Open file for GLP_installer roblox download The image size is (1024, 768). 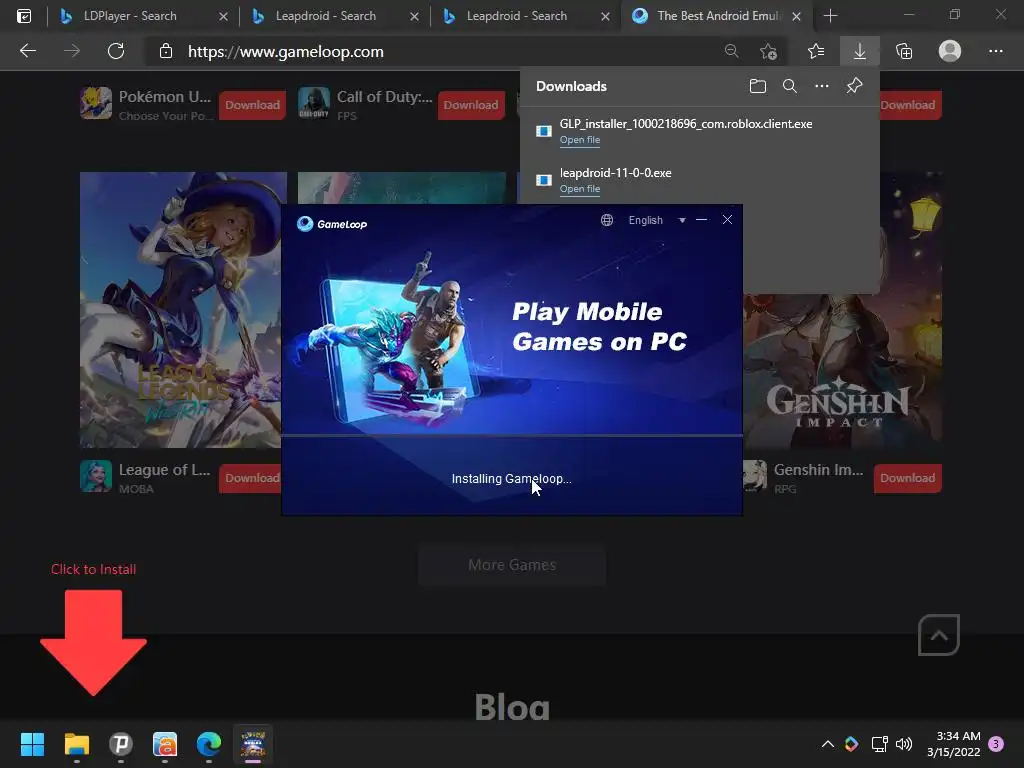click(579, 140)
